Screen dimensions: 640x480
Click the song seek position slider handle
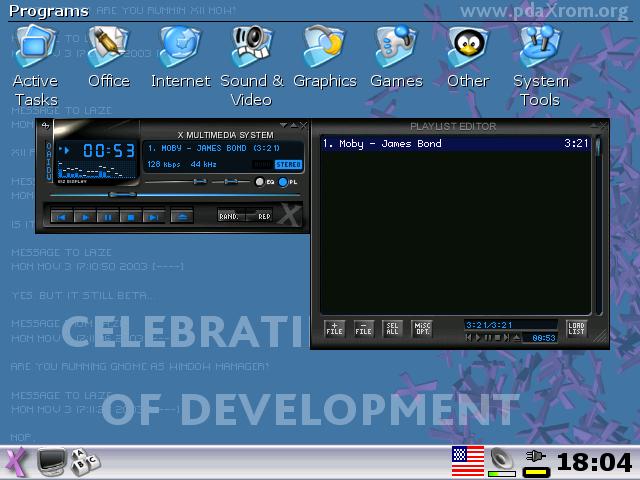coord(122,195)
